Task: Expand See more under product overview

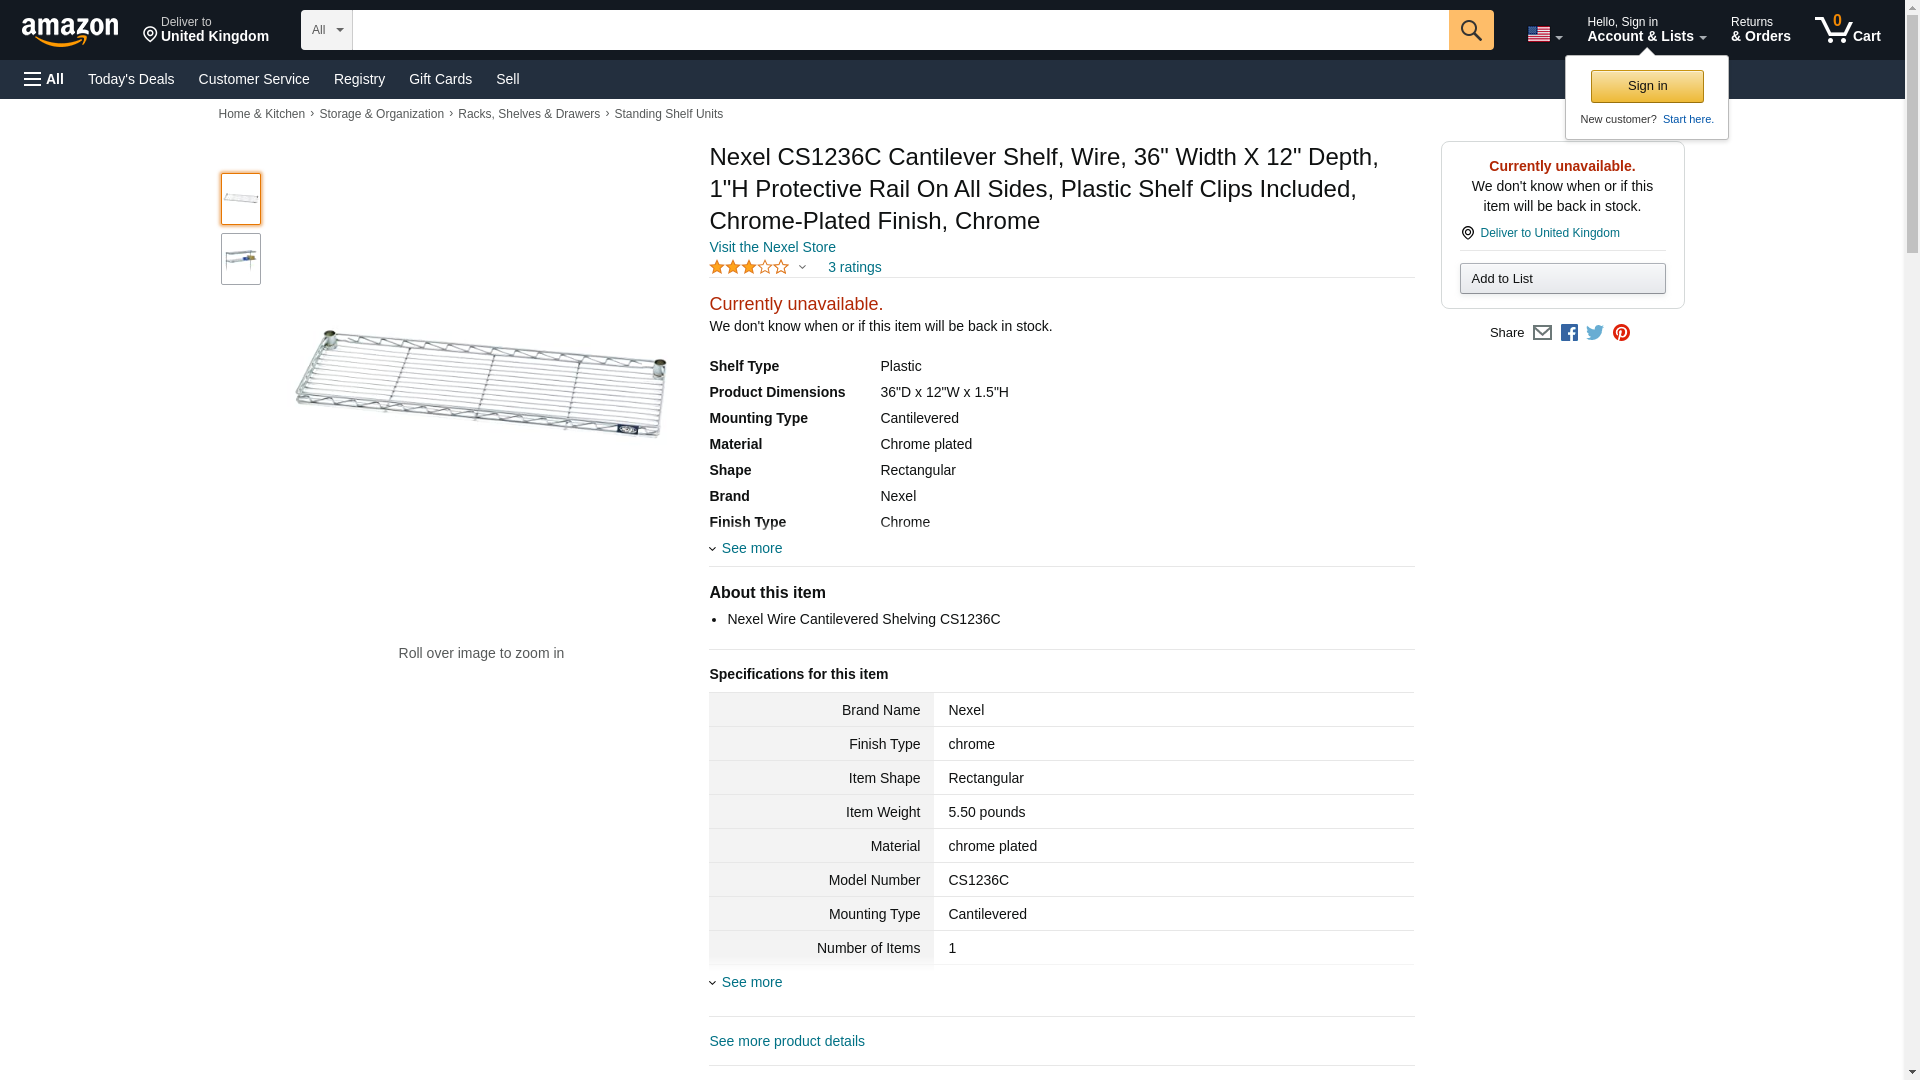Action: point(751,548)
